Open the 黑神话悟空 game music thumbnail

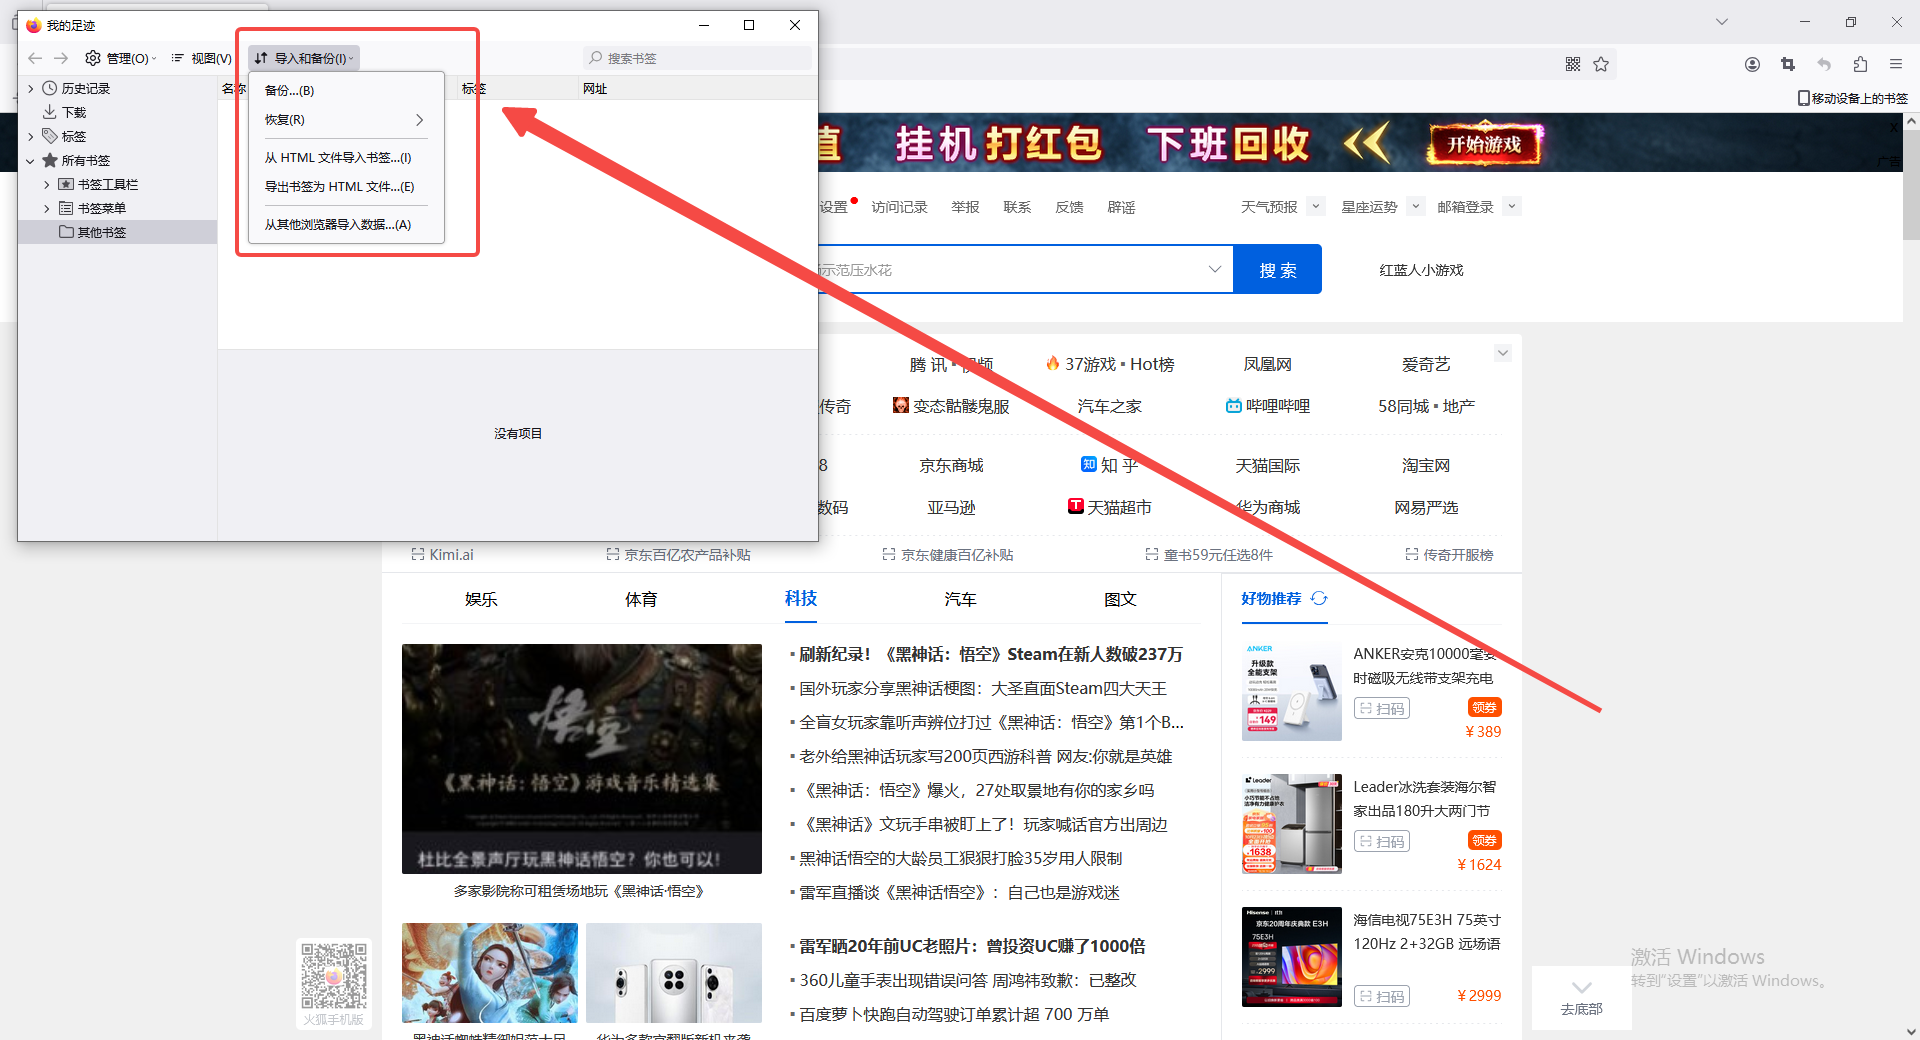(582, 759)
